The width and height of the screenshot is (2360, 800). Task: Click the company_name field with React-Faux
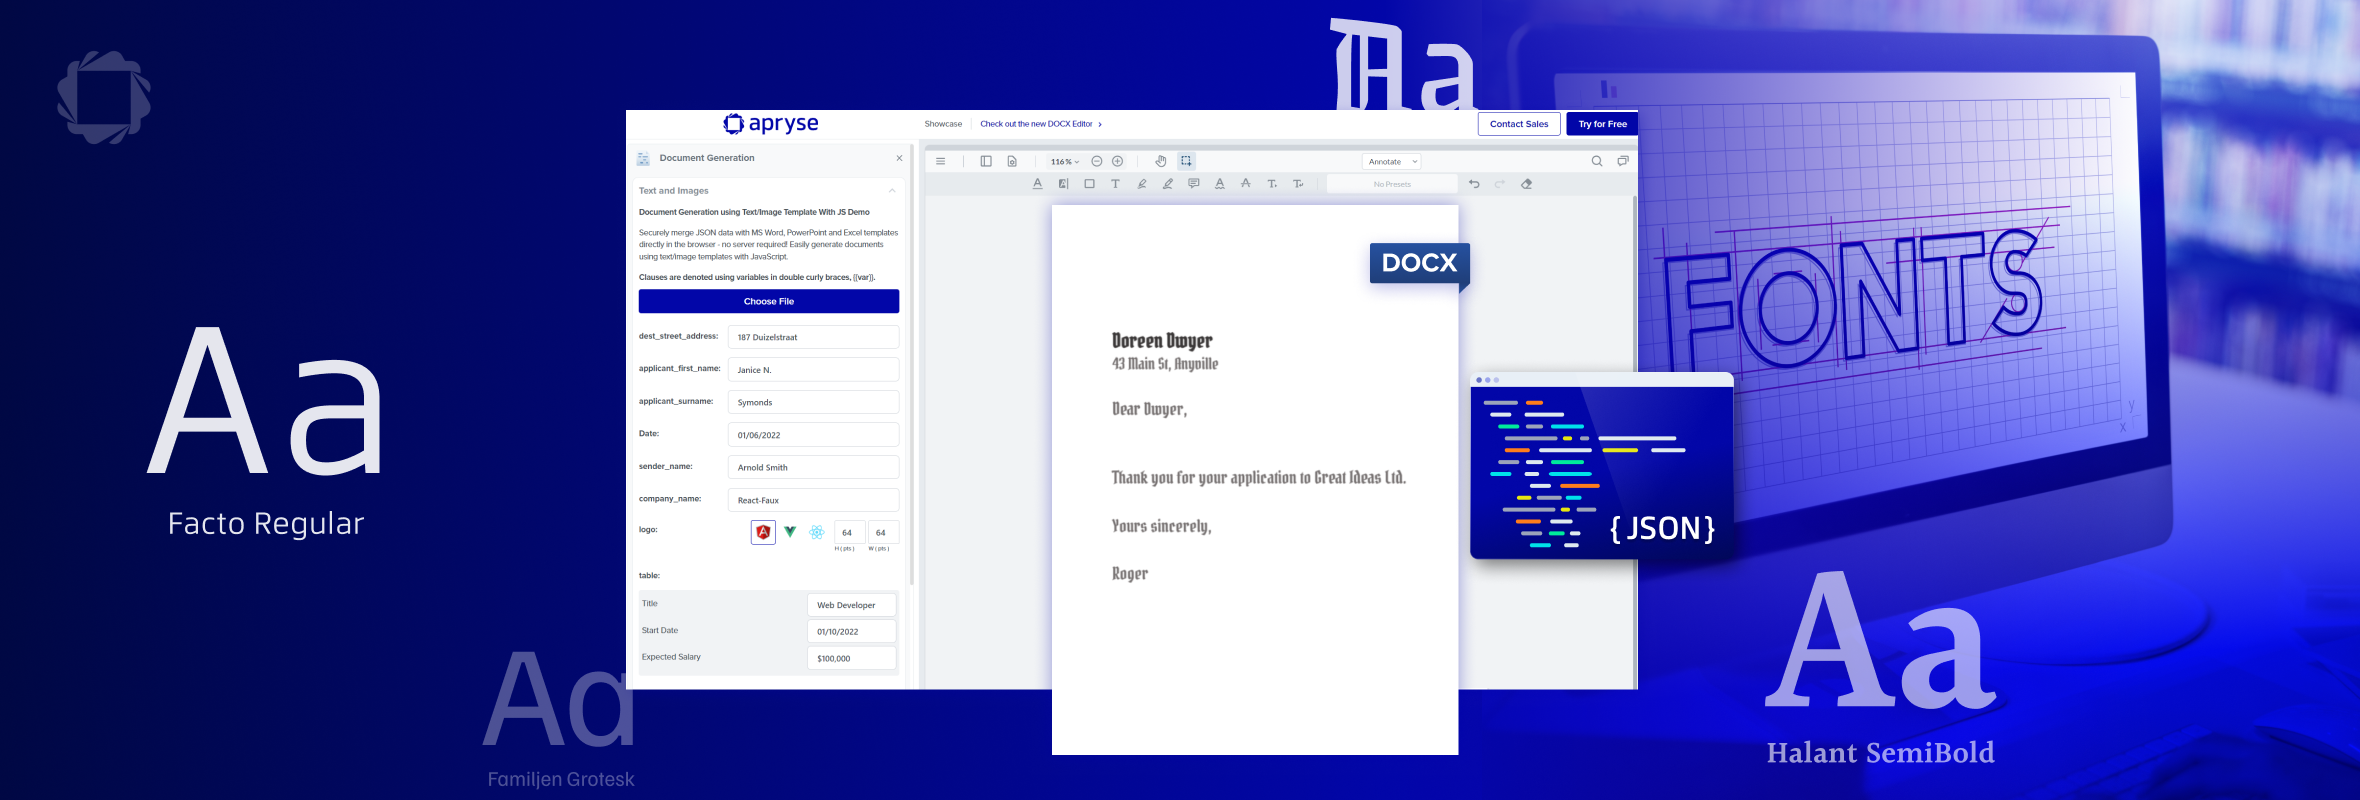[x=813, y=500]
